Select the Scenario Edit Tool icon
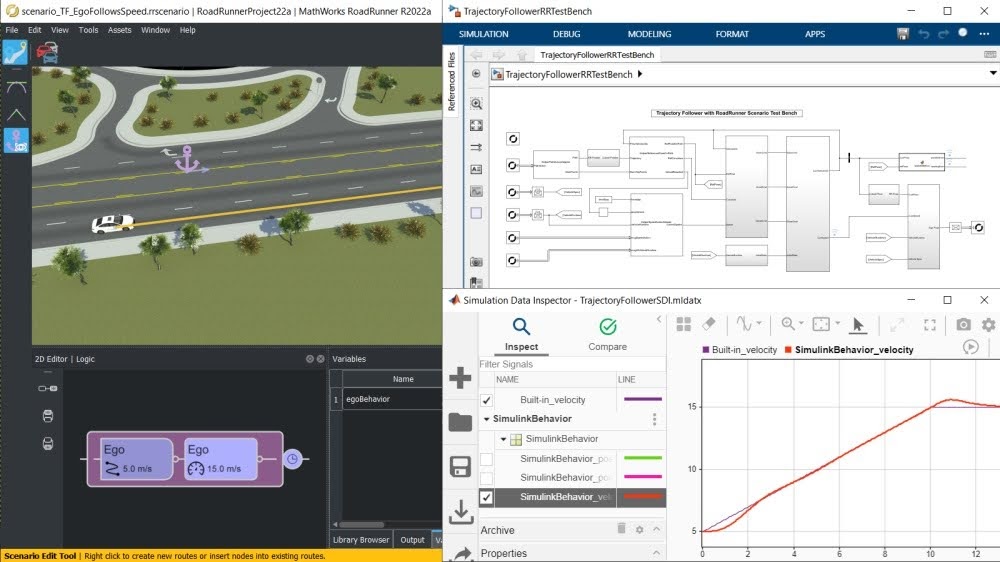The image size is (1000, 562). (15, 53)
